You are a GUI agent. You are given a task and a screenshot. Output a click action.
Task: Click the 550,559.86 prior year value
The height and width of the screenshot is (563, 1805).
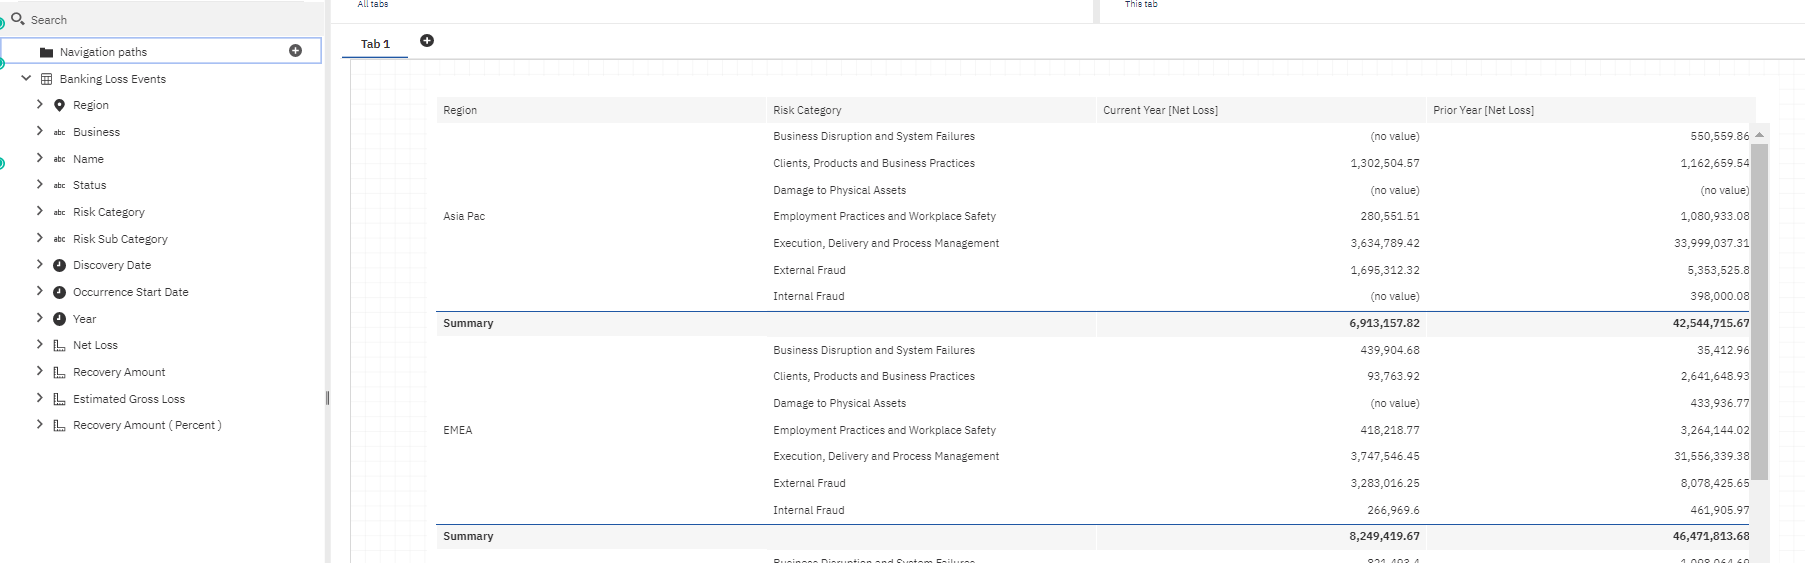click(1720, 136)
